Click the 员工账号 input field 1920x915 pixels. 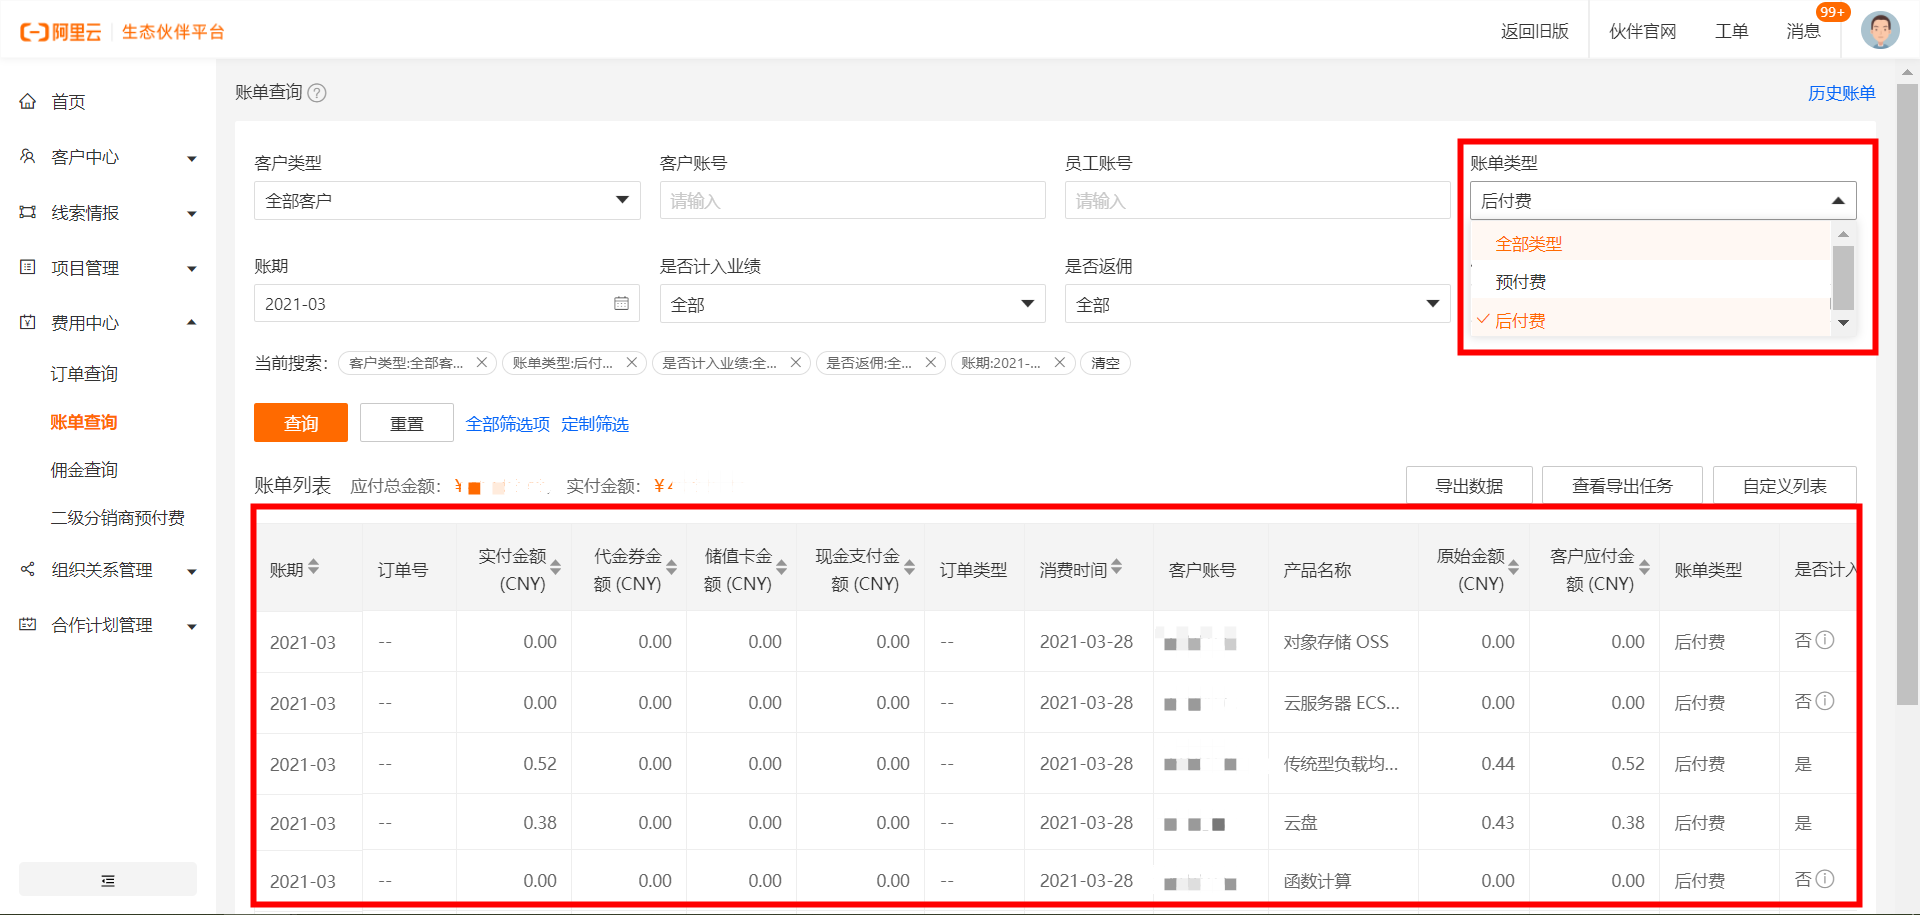pyautogui.click(x=1258, y=200)
